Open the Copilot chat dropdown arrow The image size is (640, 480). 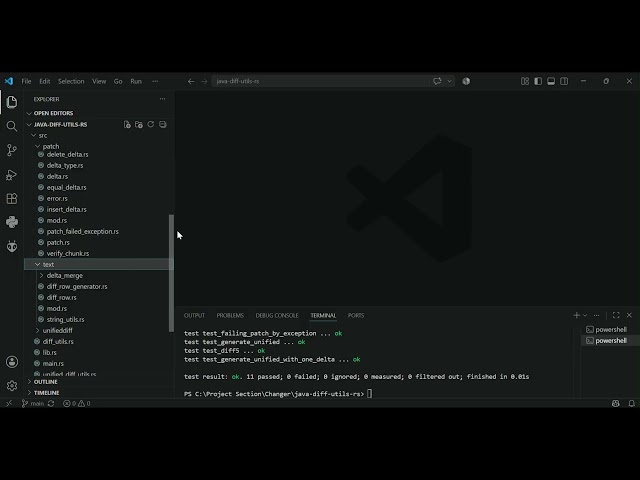coord(449,81)
